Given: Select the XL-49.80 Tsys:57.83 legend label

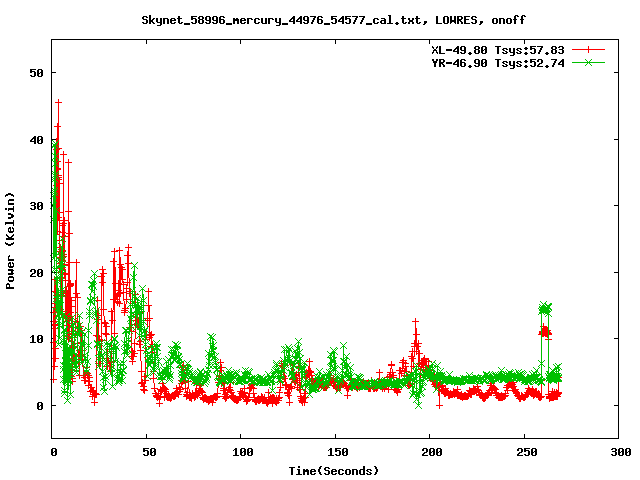Looking at the screenshot, I should (x=498, y=50).
